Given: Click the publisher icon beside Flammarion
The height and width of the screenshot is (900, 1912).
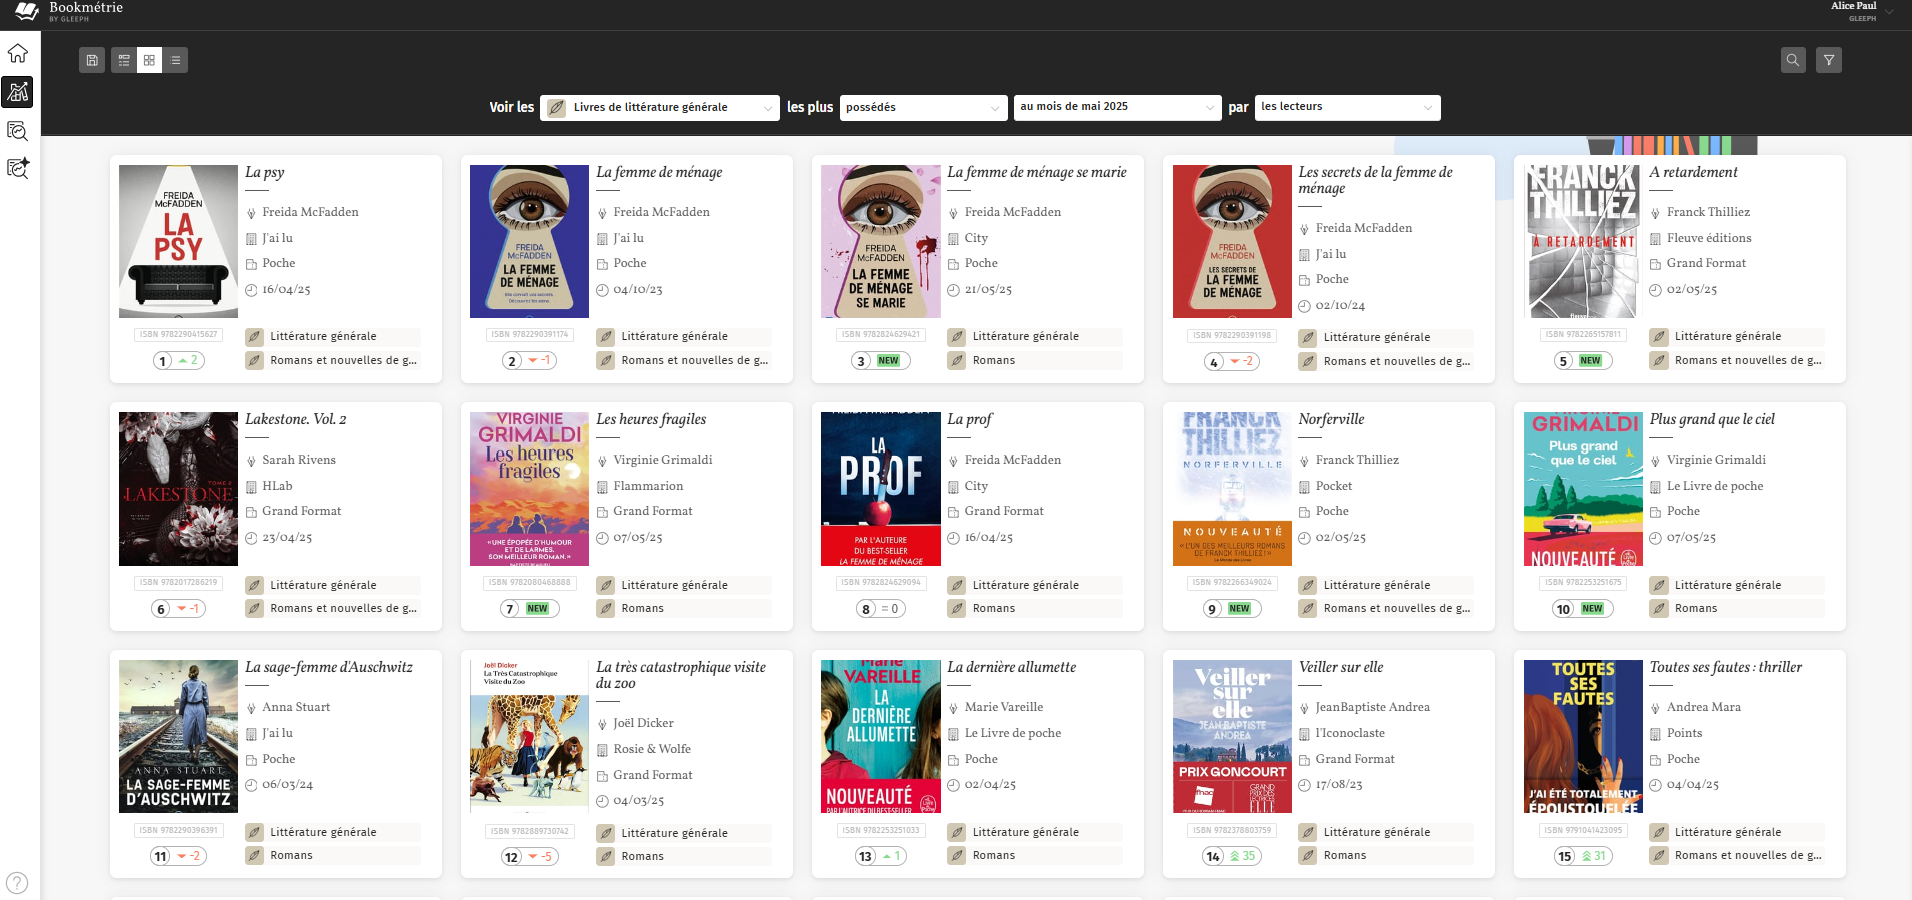Looking at the screenshot, I should (x=603, y=486).
